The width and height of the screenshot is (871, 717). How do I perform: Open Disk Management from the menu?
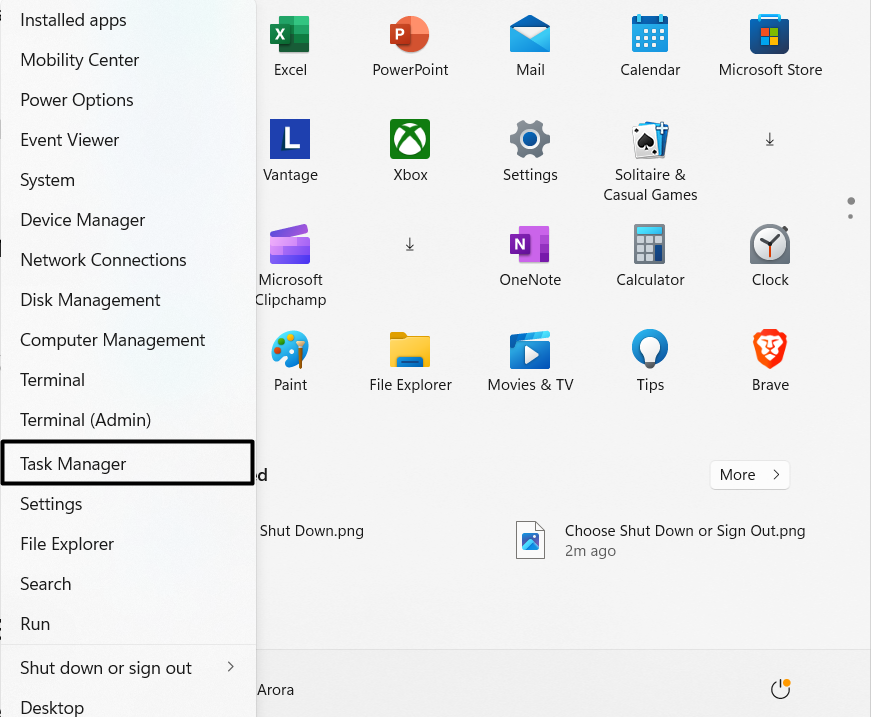[x=90, y=300]
